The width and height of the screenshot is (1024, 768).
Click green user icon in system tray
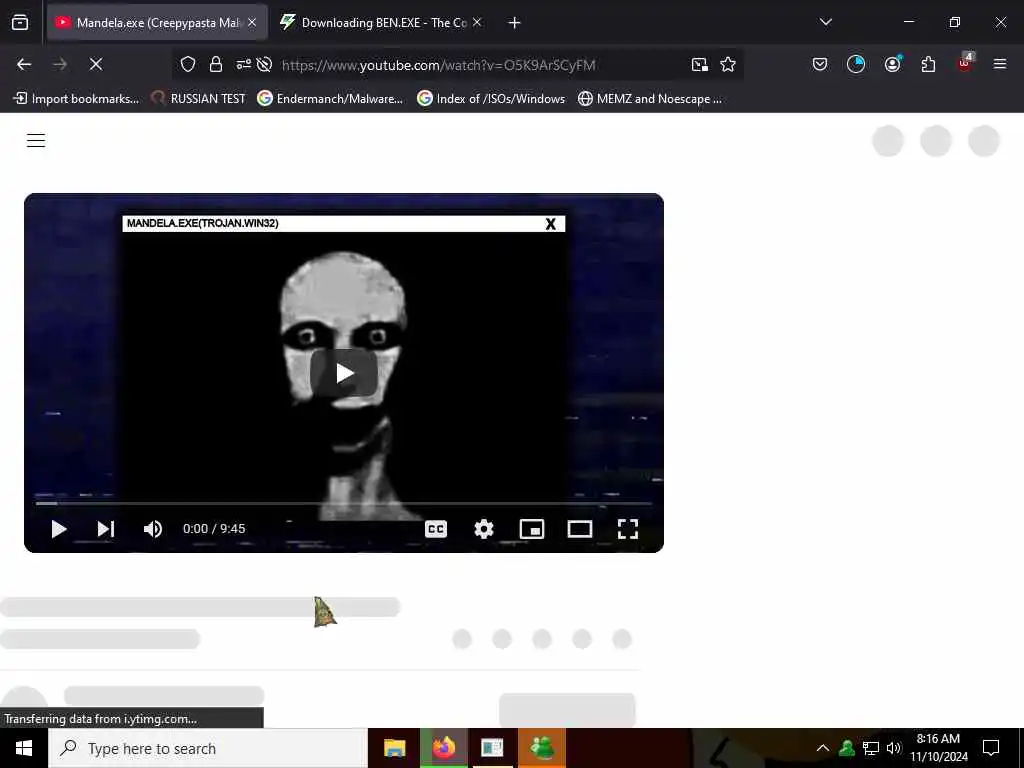click(847, 748)
